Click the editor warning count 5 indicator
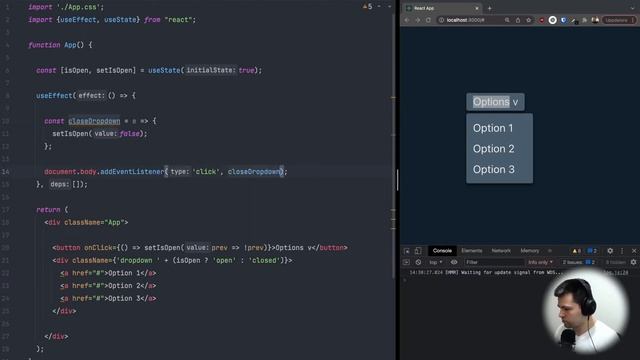 coord(367,7)
